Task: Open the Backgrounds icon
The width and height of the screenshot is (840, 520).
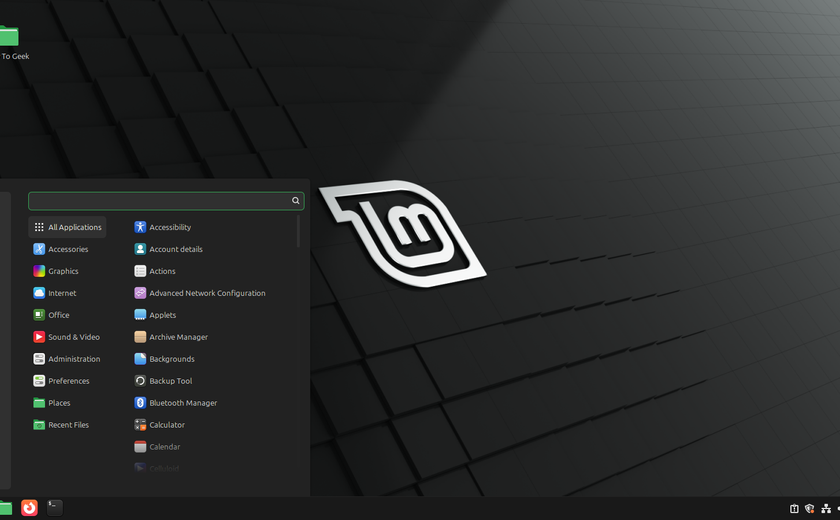Action: coord(140,359)
